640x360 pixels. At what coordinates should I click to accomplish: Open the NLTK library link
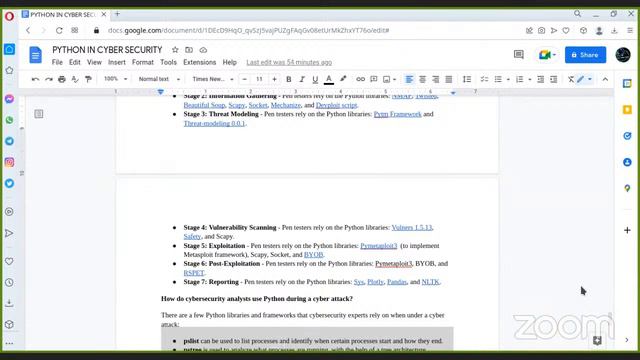(x=430, y=282)
